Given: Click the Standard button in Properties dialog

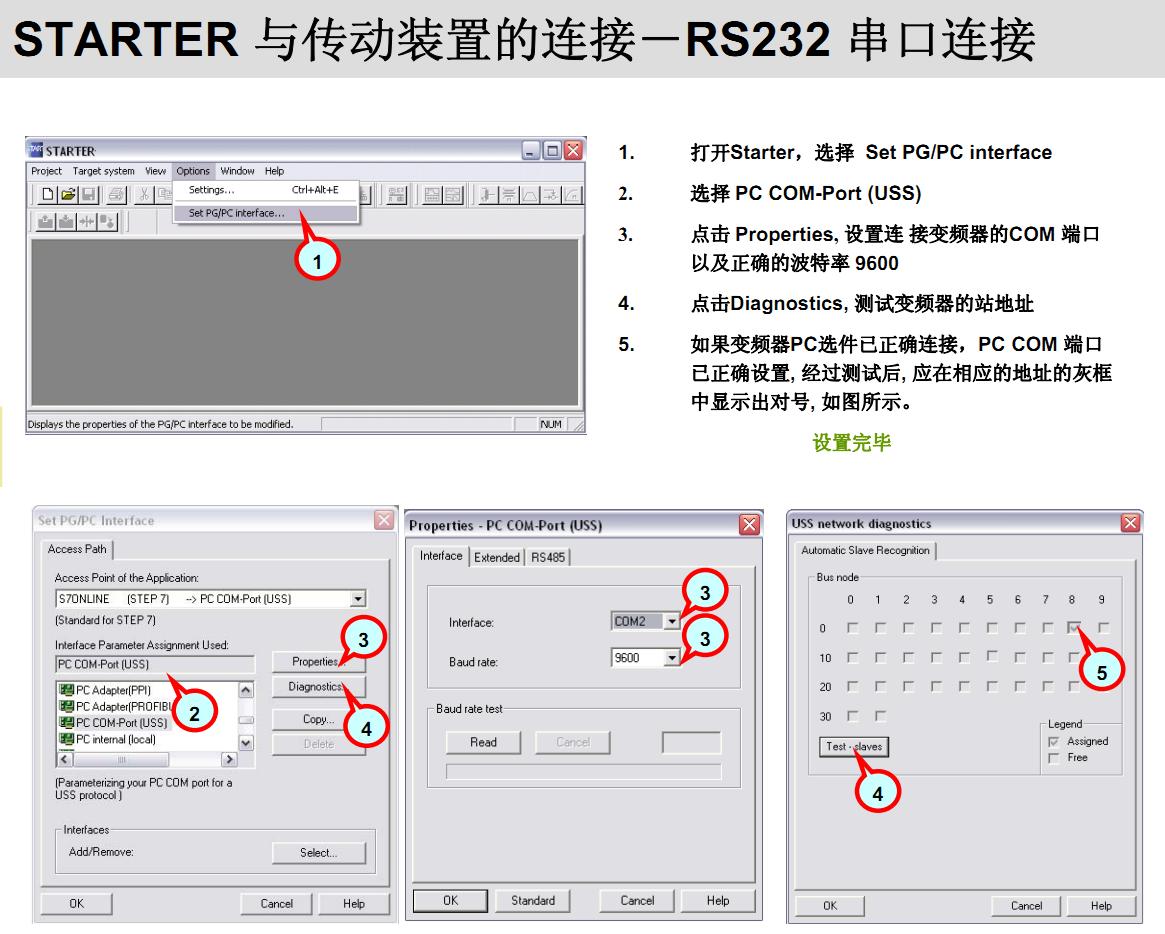Looking at the screenshot, I should pos(533,901).
